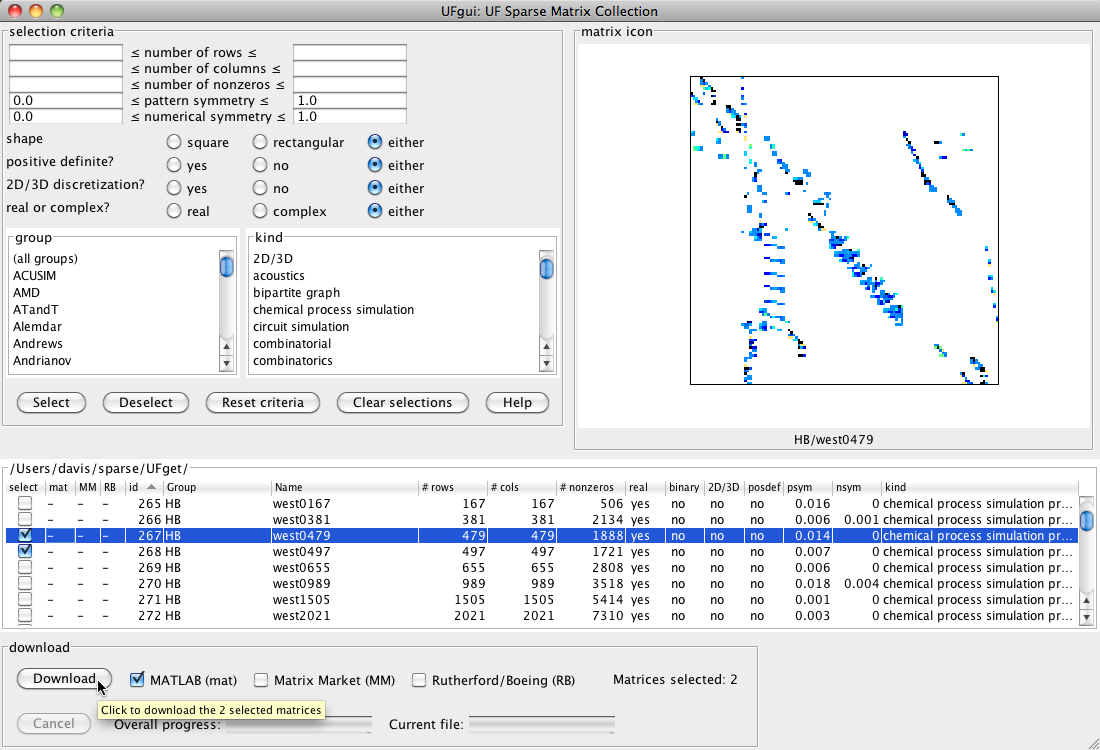1100x750 pixels.
Task: Select the square shape radio button
Action: click(174, 143)
